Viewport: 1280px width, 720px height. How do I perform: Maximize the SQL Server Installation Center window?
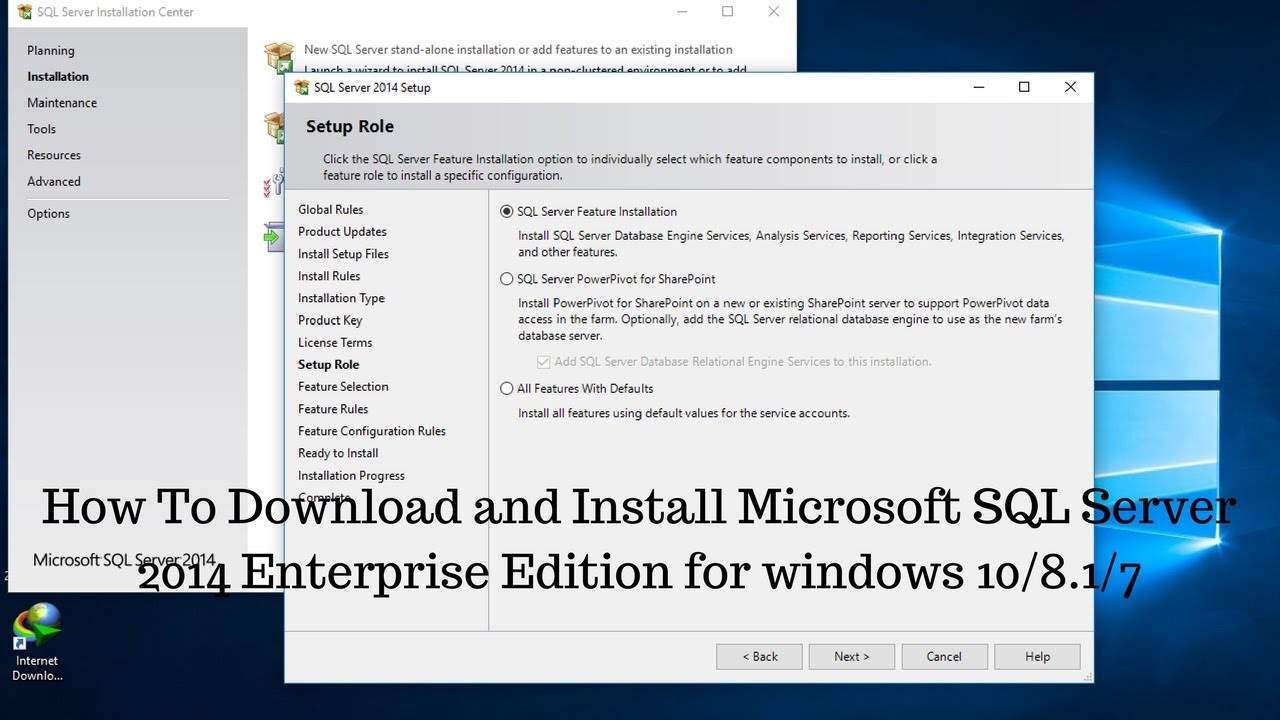(x=727, y=12)
